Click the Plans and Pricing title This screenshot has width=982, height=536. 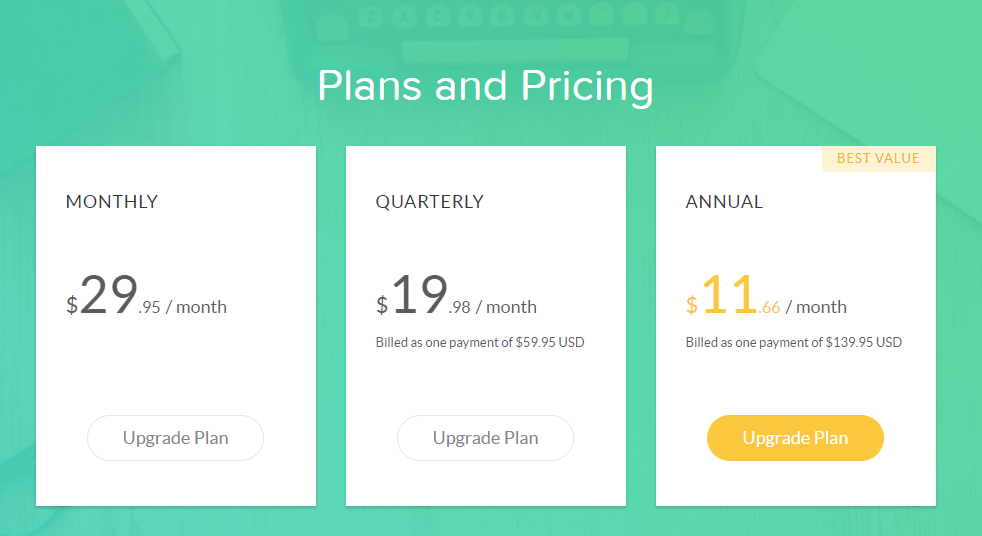coord(485,86)
